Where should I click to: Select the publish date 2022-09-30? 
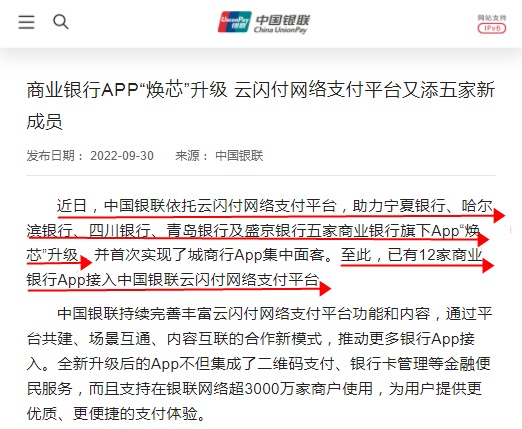[122, 156]
